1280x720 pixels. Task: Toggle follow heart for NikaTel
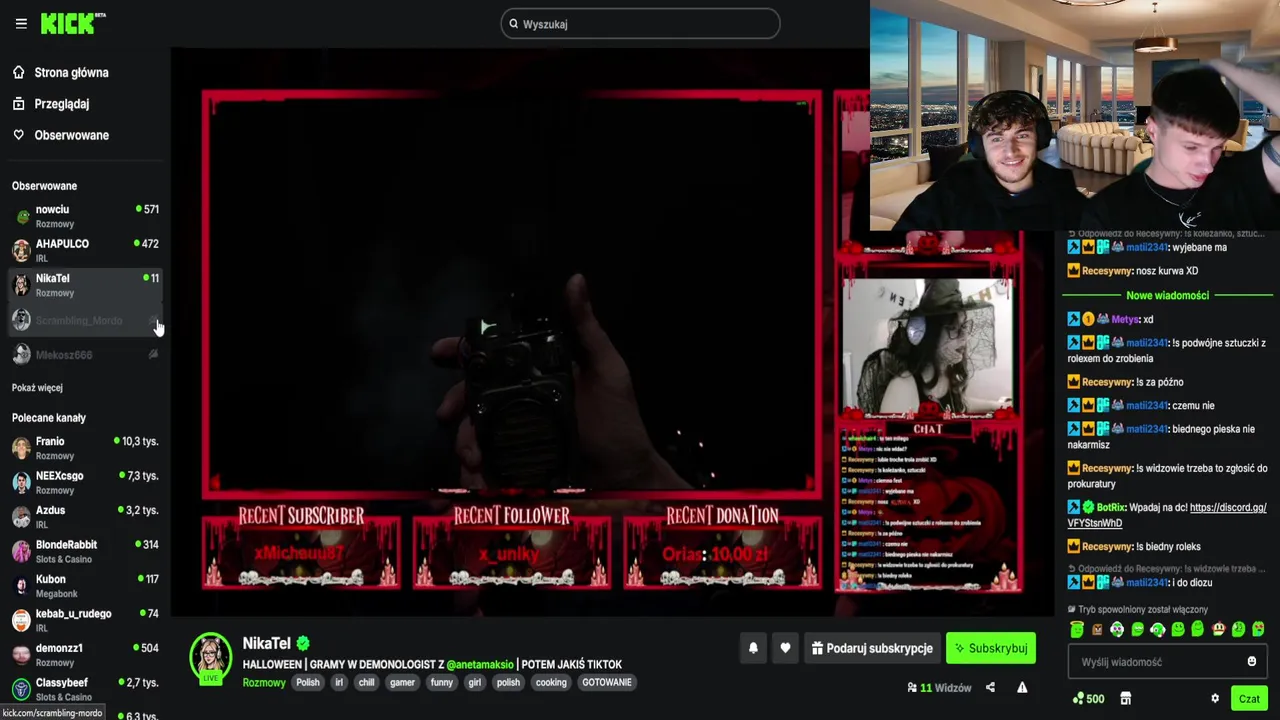(x=785, y=648)
